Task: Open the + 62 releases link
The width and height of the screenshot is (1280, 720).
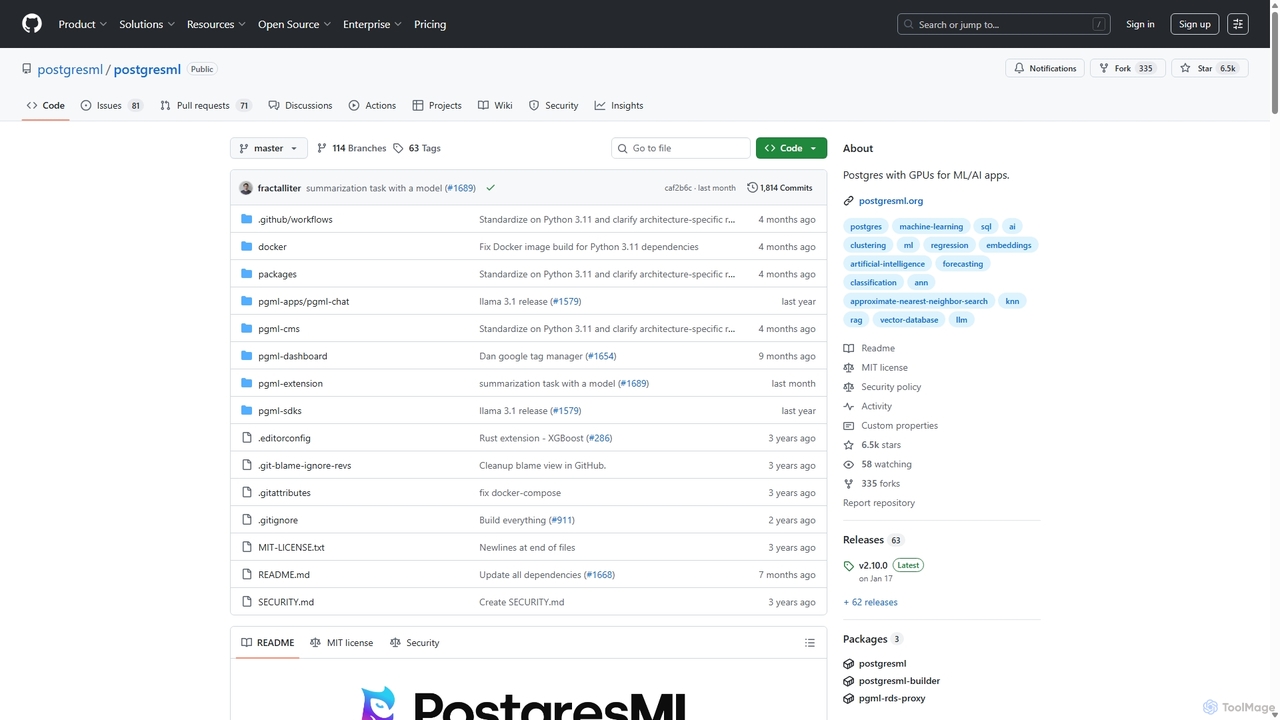Action: pos(870,602)
